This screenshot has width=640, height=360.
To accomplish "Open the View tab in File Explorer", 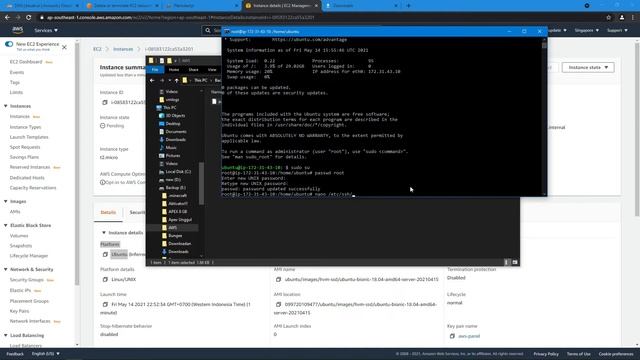I will (212, 70).
